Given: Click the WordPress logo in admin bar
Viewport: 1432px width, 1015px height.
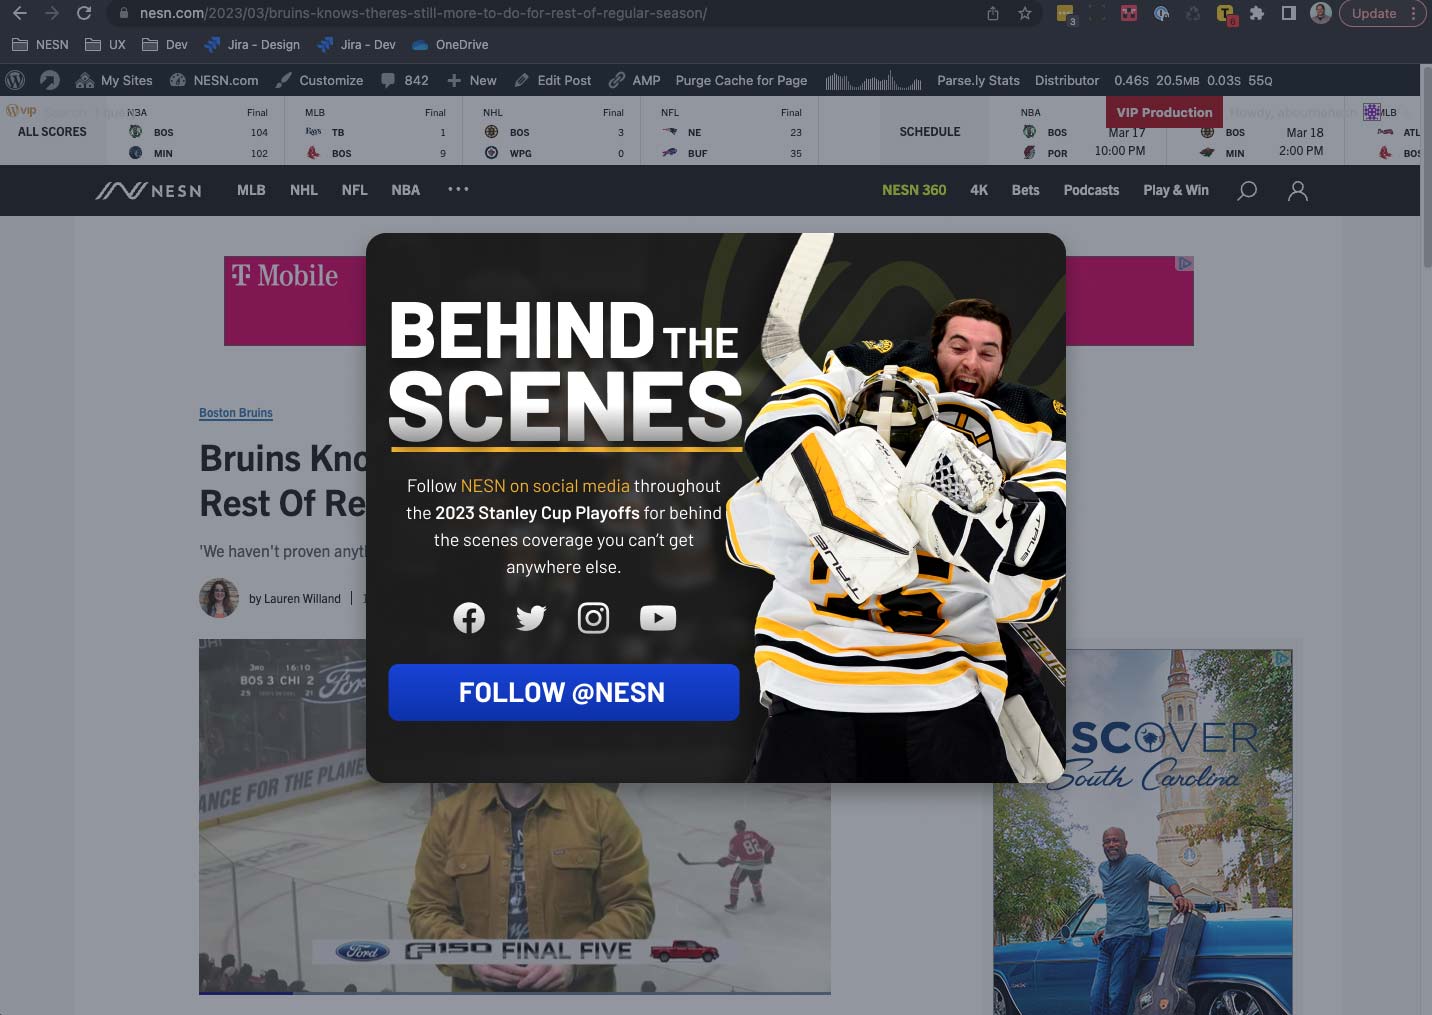Looking at the screenshot, I should pos(15,80).
